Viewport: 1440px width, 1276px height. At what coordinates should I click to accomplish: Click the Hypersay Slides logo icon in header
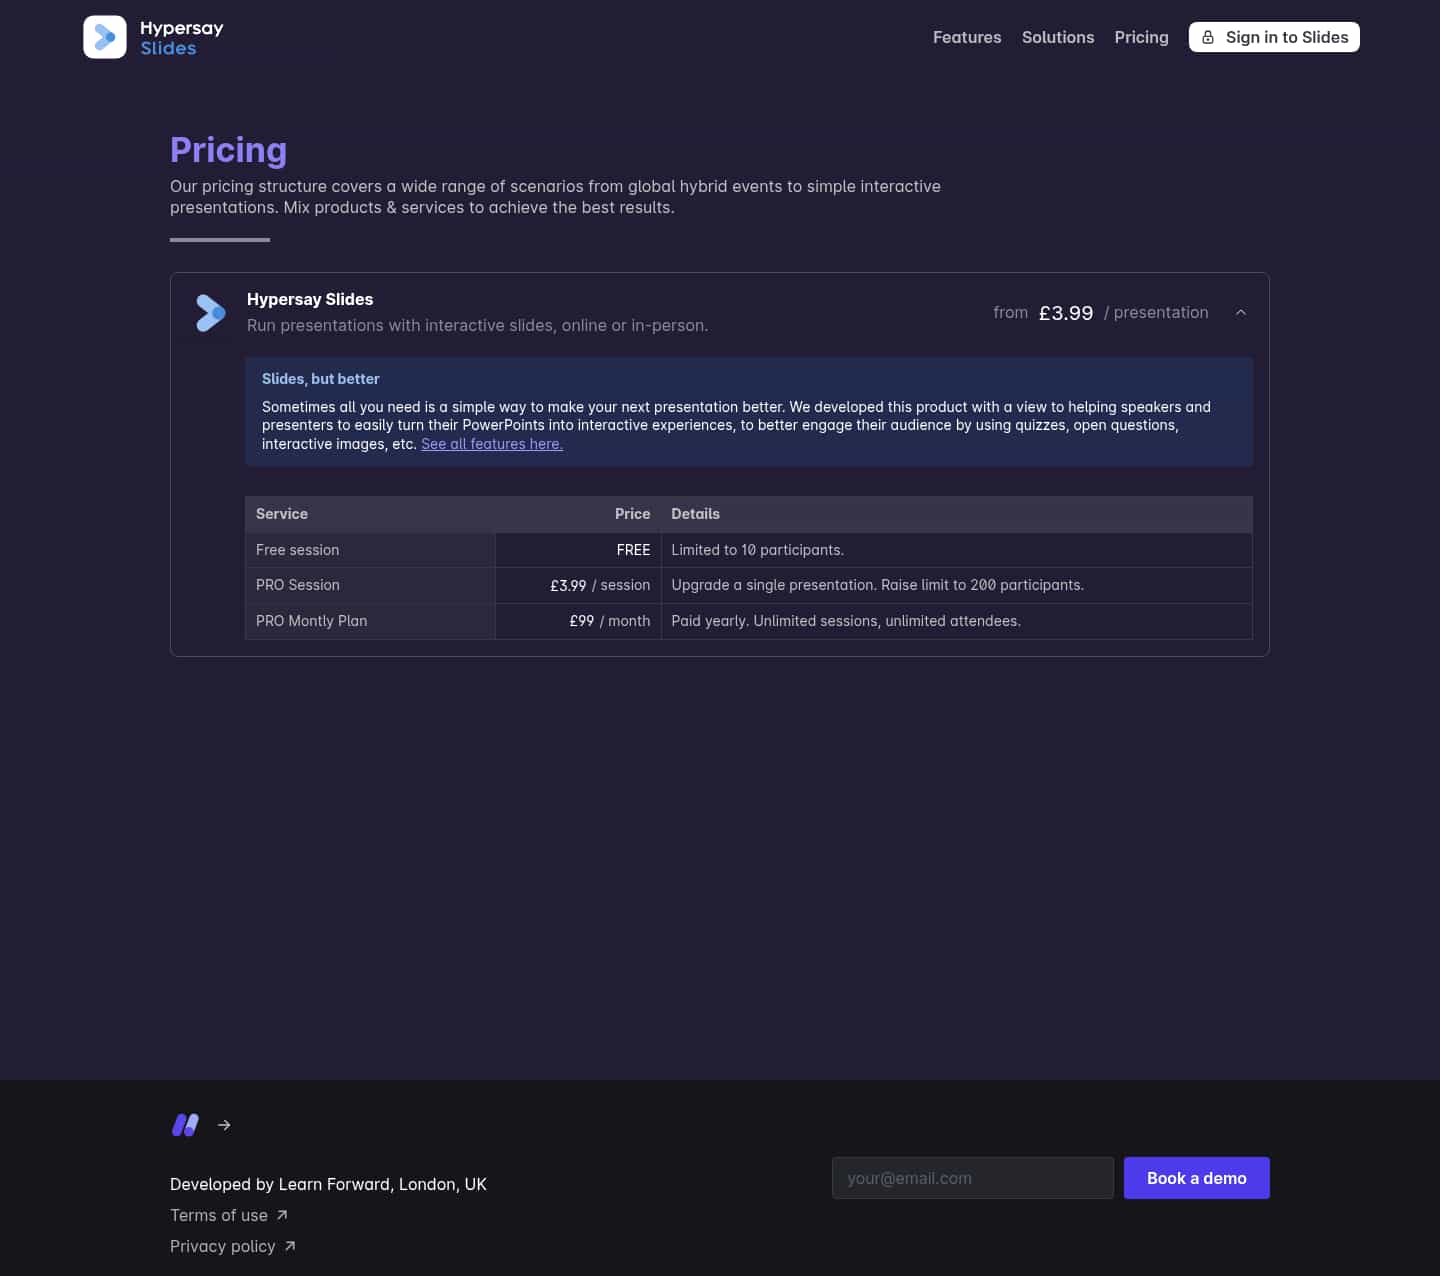point(105,37)
